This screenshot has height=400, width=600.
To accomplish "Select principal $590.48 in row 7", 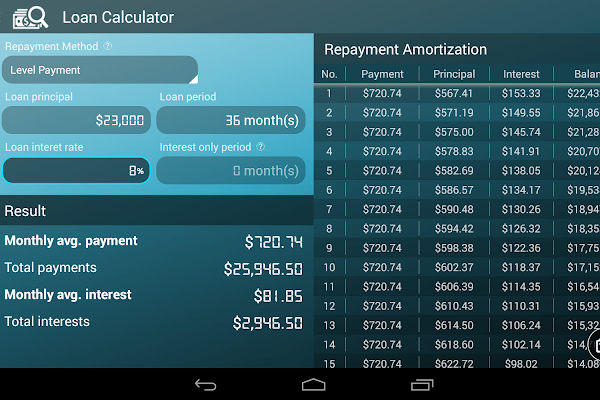I will (454, 209).
